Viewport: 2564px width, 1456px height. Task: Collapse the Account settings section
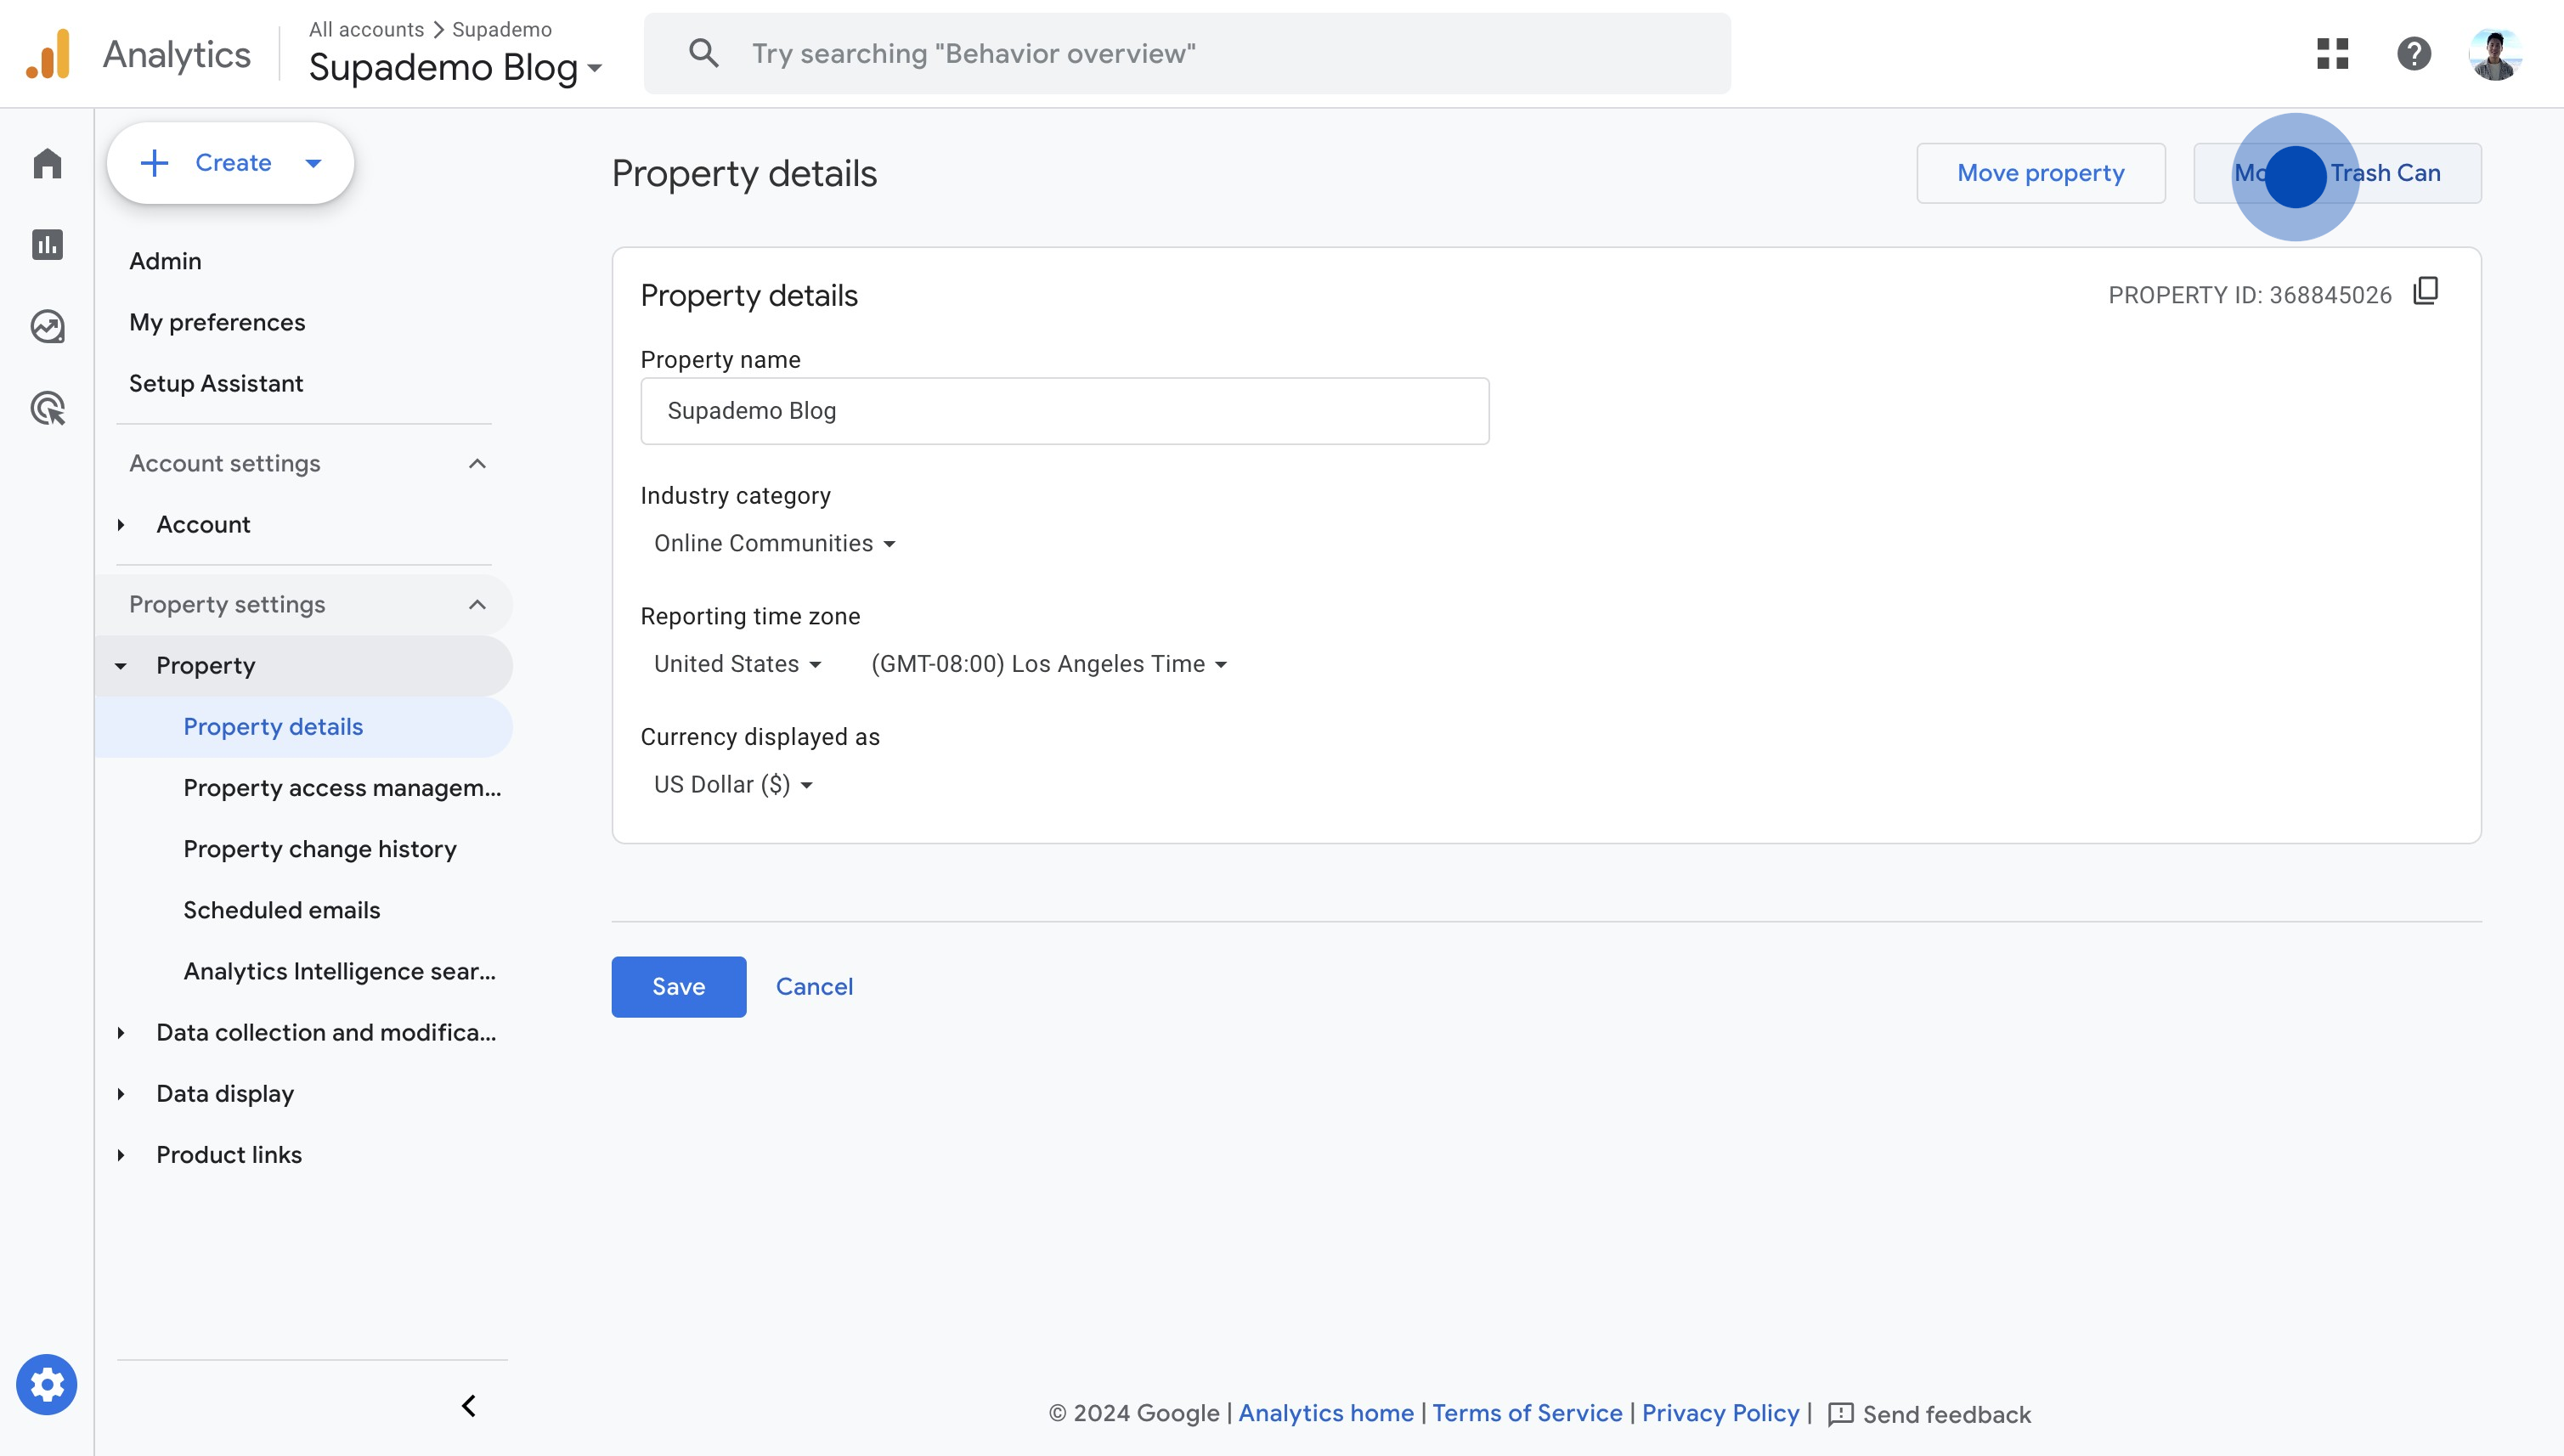(x=477, y=464)
